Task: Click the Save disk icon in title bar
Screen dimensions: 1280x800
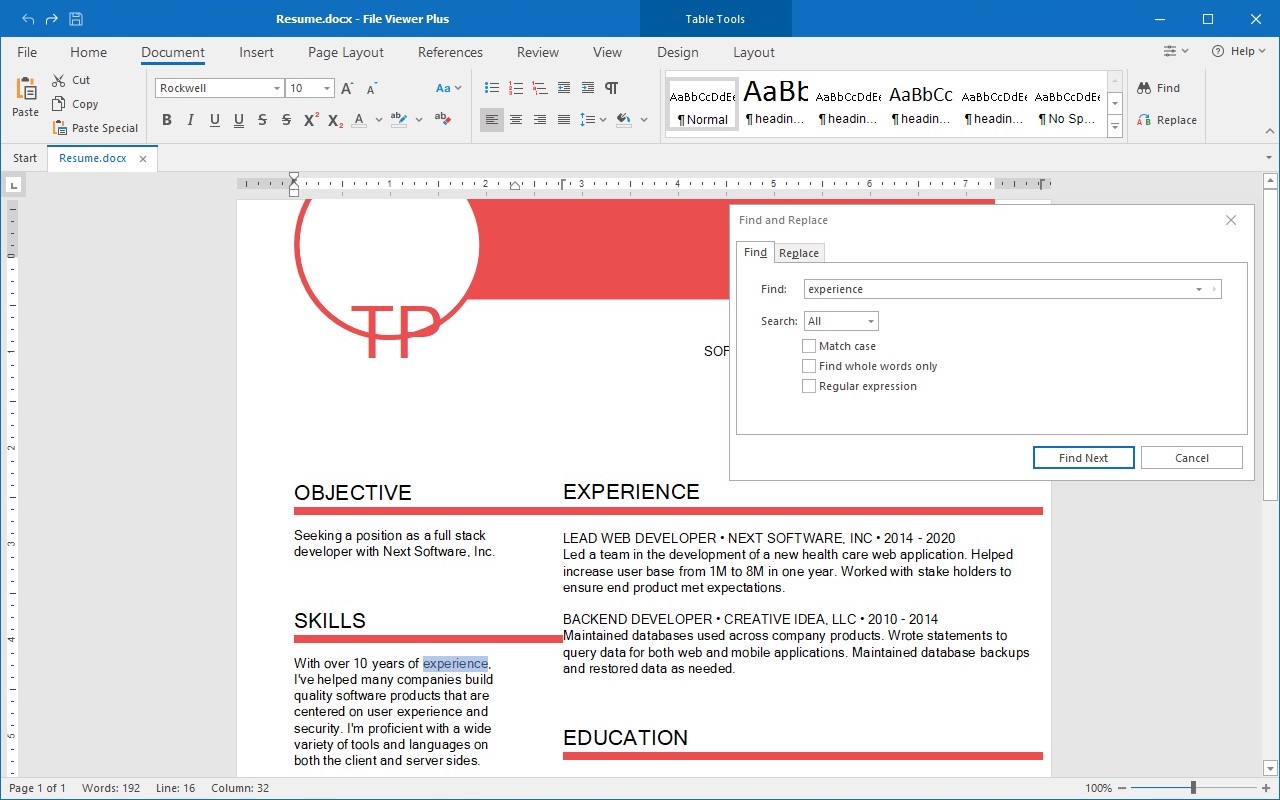Action: pos(76,19)
